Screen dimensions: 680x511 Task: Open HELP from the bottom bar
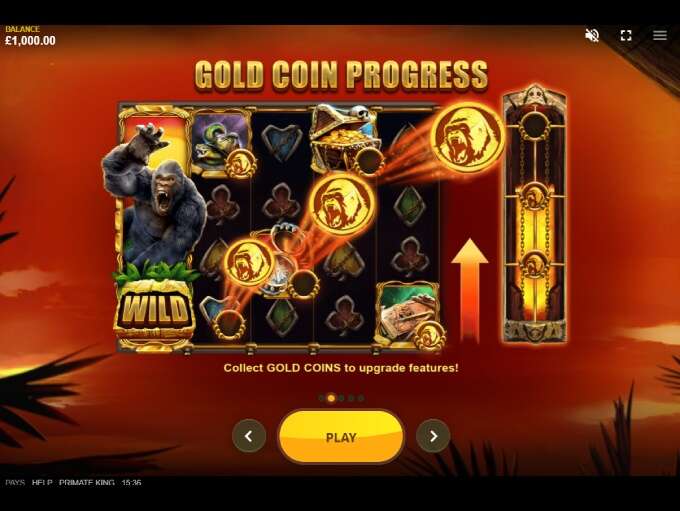[x=42, y=482]
